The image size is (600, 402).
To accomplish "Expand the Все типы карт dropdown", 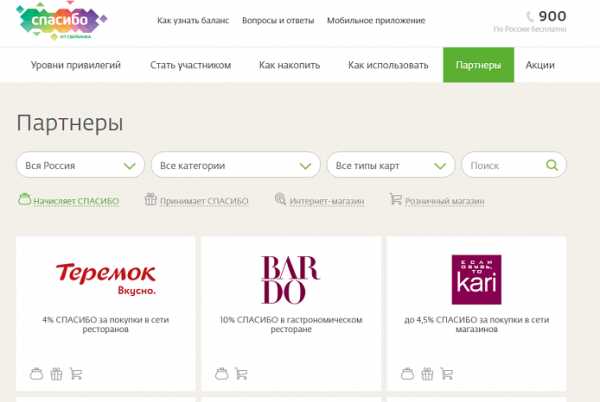I will pos(391,165).
